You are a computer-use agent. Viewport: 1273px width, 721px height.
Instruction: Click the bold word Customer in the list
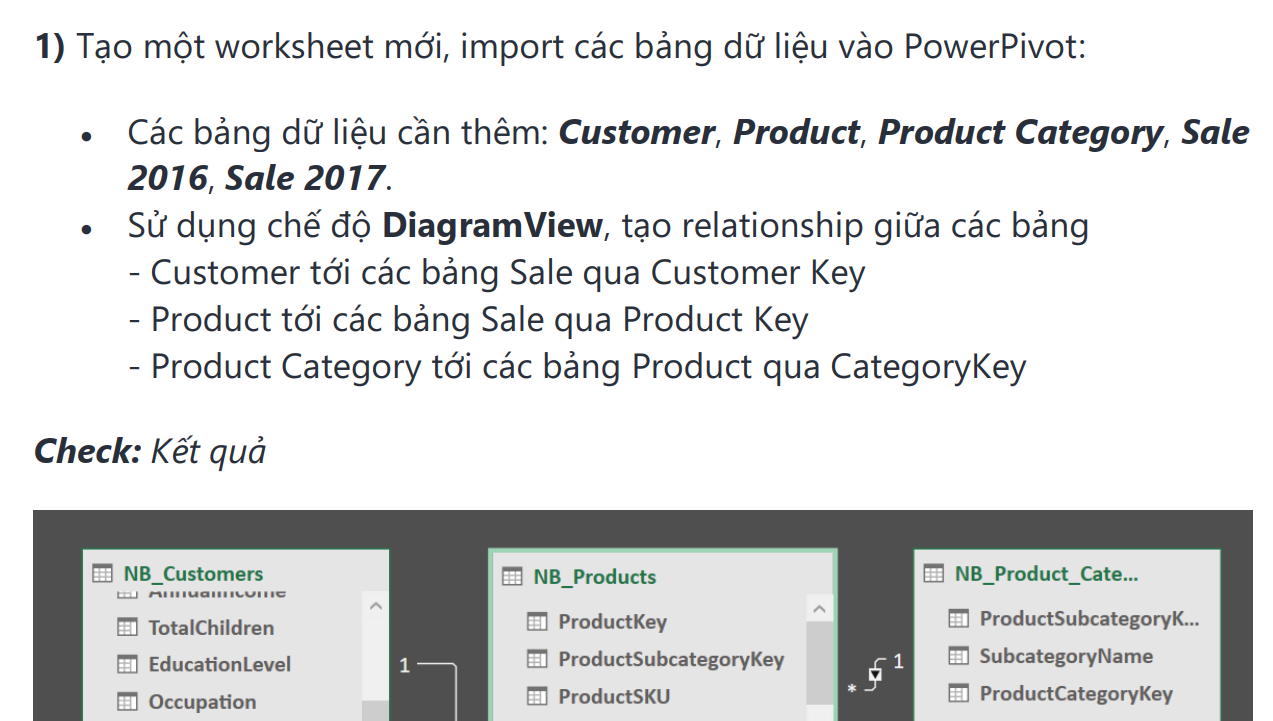(x=636, y=132)
